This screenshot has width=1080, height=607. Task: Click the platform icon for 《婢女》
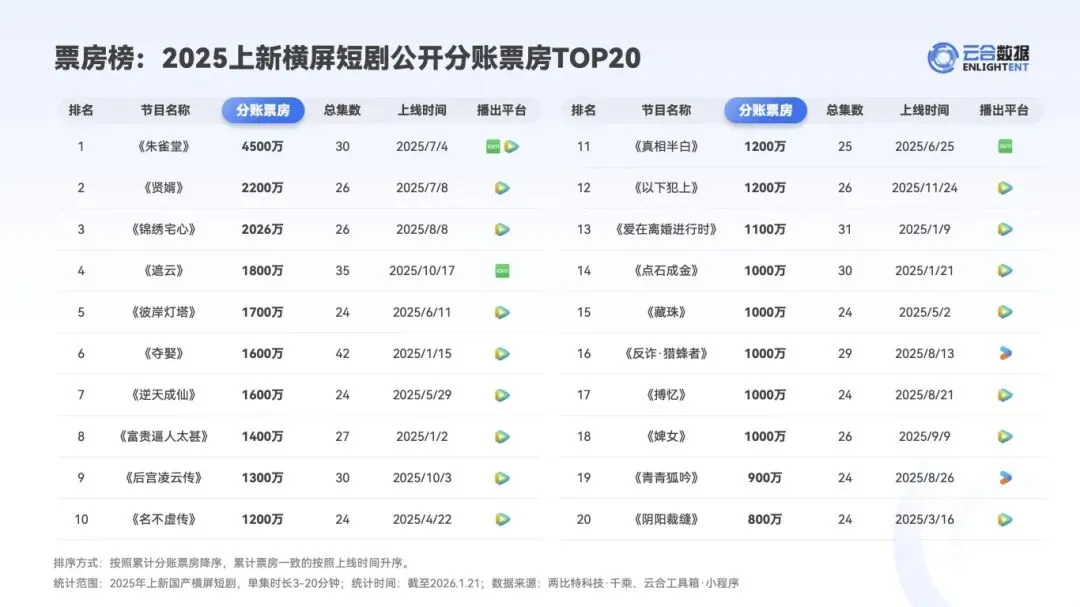pyautogui.click(x=1005, y=436)
